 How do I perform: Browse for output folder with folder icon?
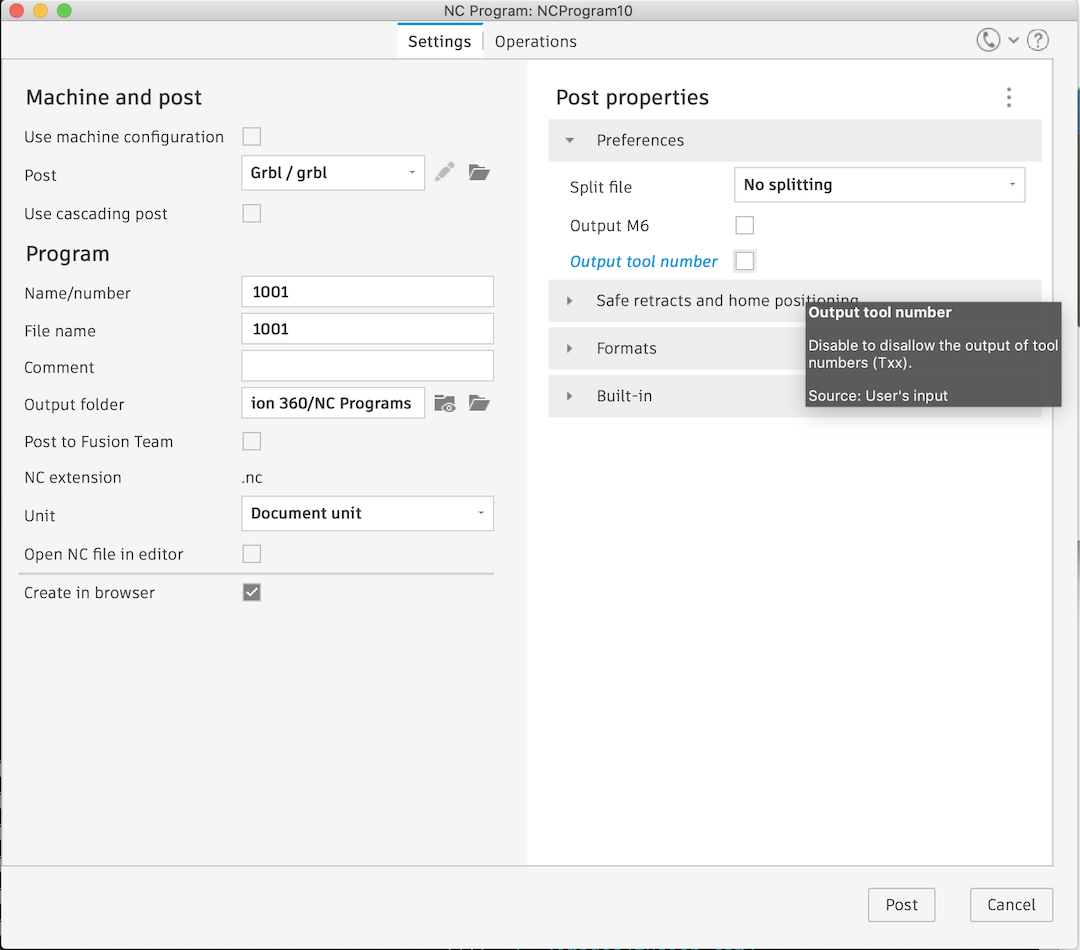pos(479,403)
